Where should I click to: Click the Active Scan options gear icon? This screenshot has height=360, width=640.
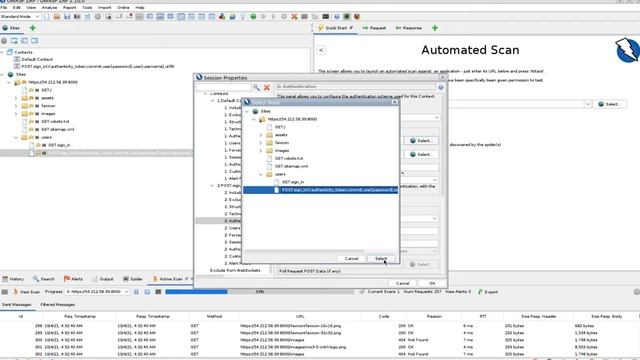pyautogui.click(x=636, y=292)
